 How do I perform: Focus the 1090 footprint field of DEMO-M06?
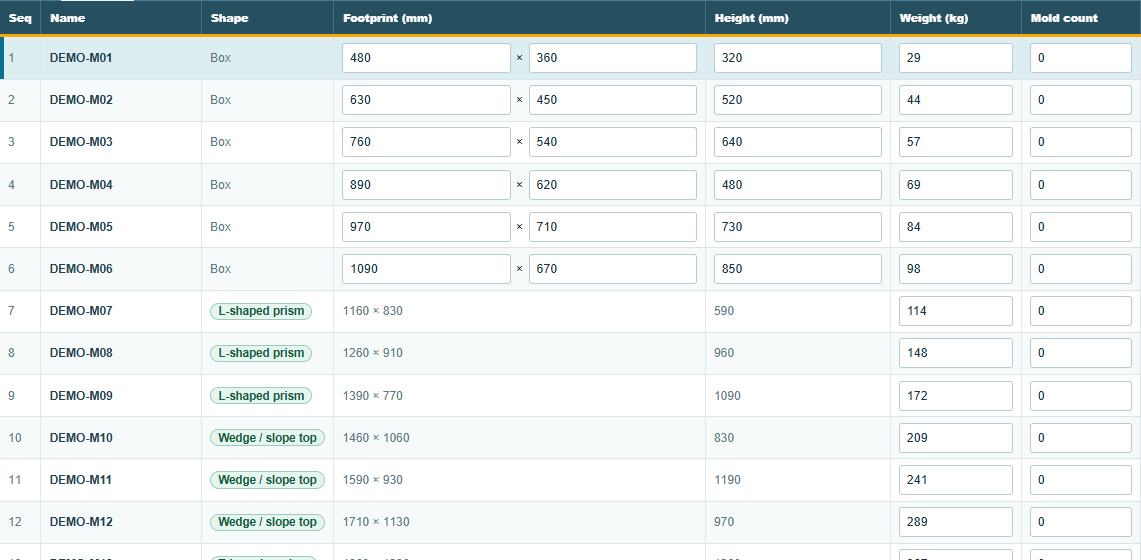426,269
